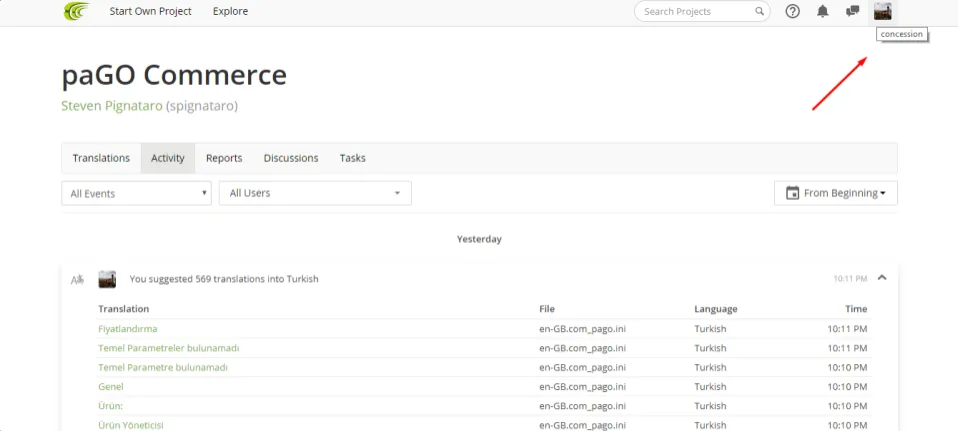The width and height of the screenshot is (958, 431).
Task: Open the notifications bell icon
Action: pos(823,11)
